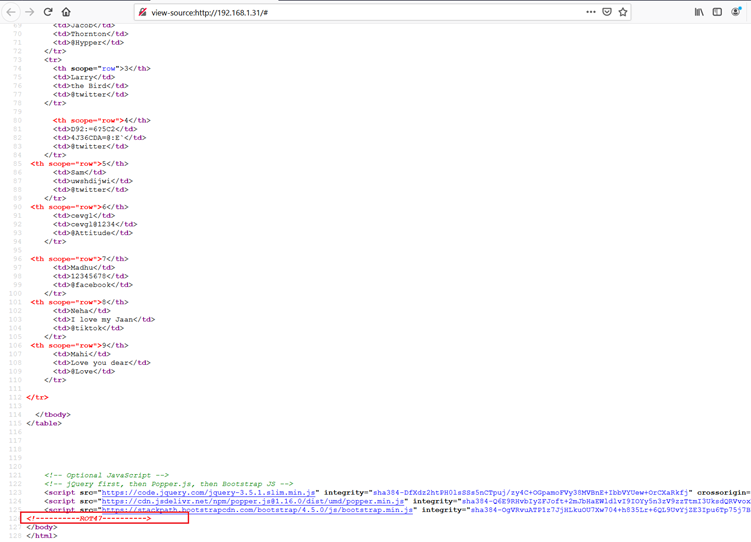
Task: Click the Optional JavaScript comment line
Action: (x=106, y=475)
